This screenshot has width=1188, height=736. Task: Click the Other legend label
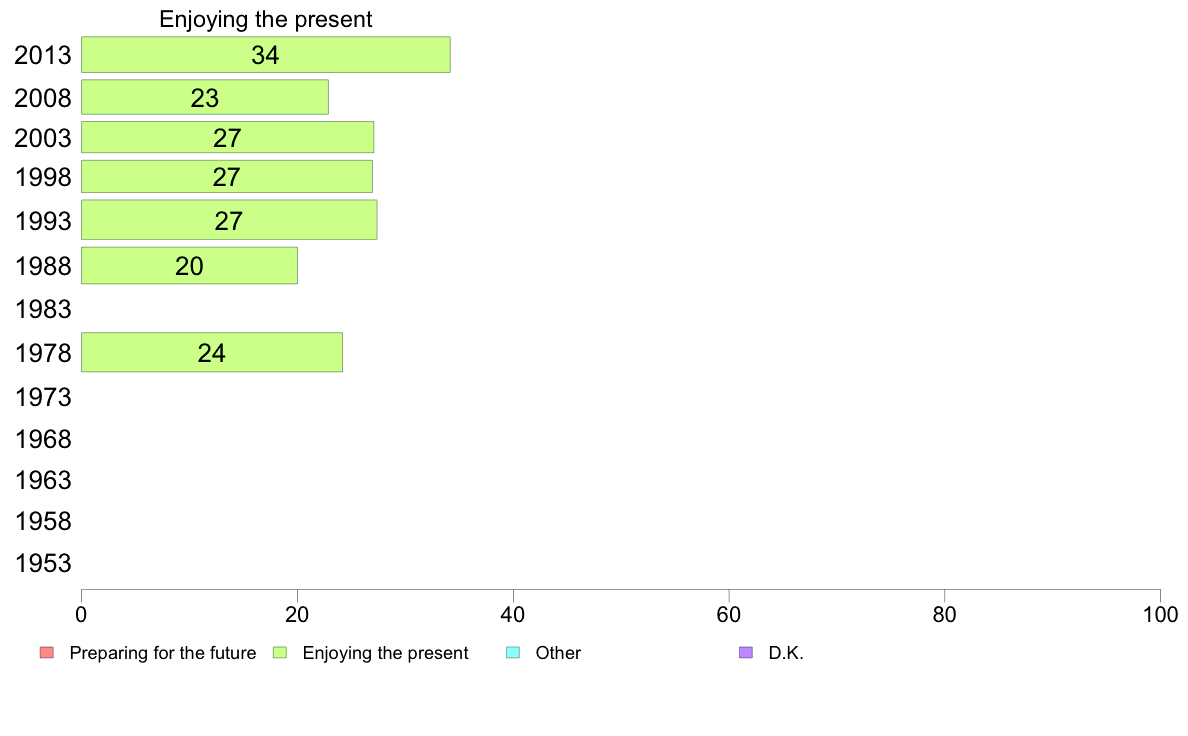pyautogui.click(x=558, y=653)
